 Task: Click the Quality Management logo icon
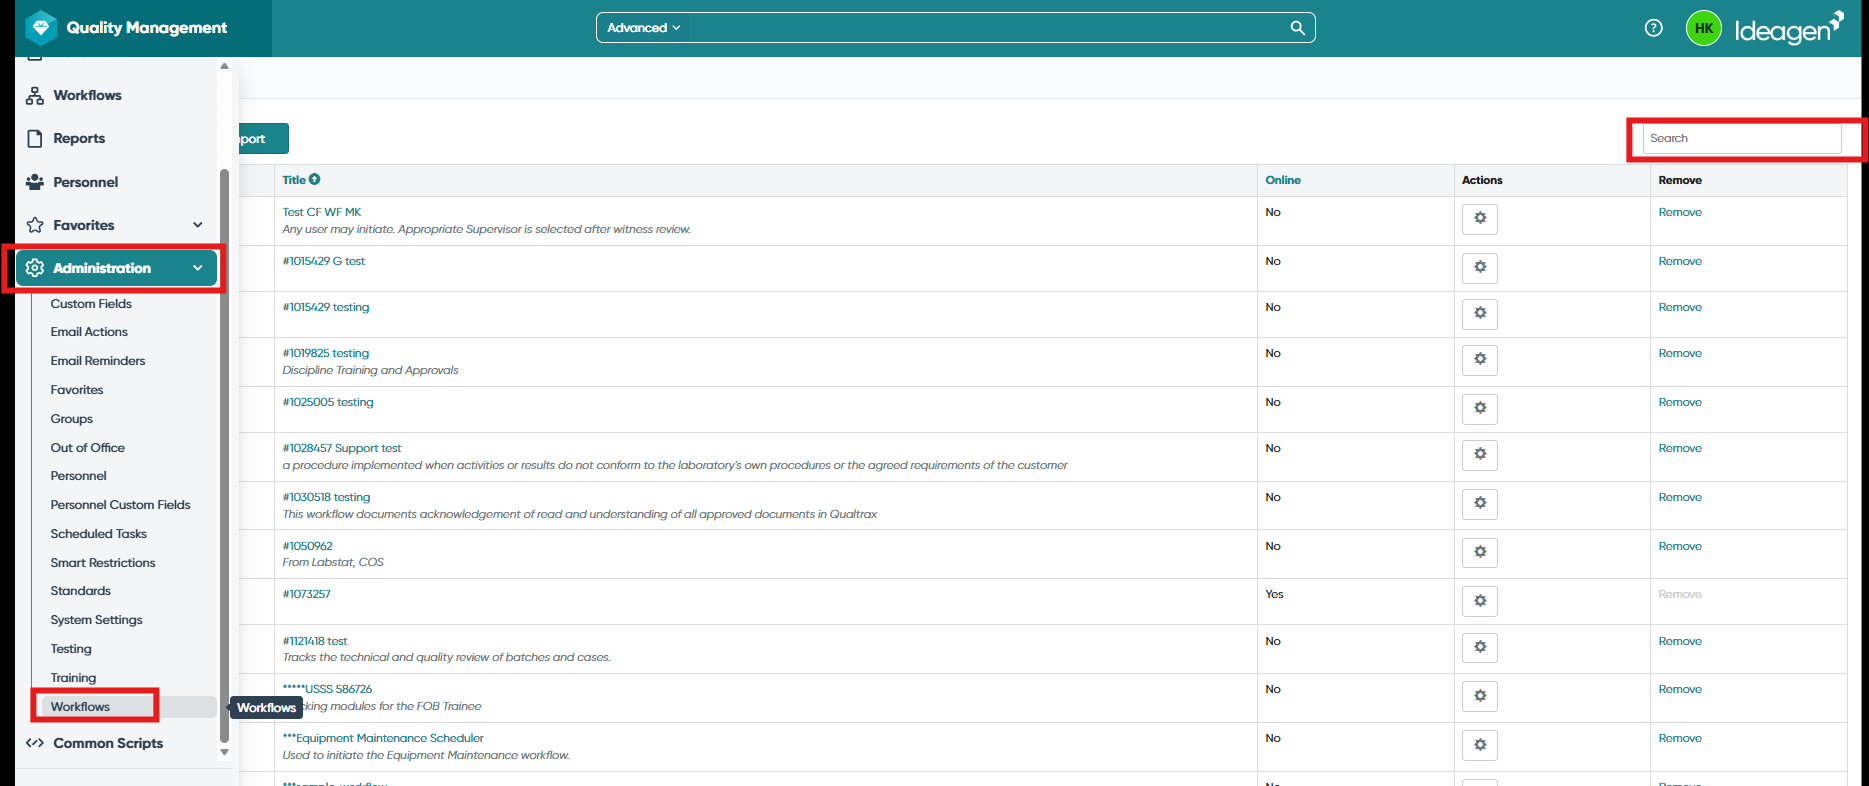click(x=41, y=28)
